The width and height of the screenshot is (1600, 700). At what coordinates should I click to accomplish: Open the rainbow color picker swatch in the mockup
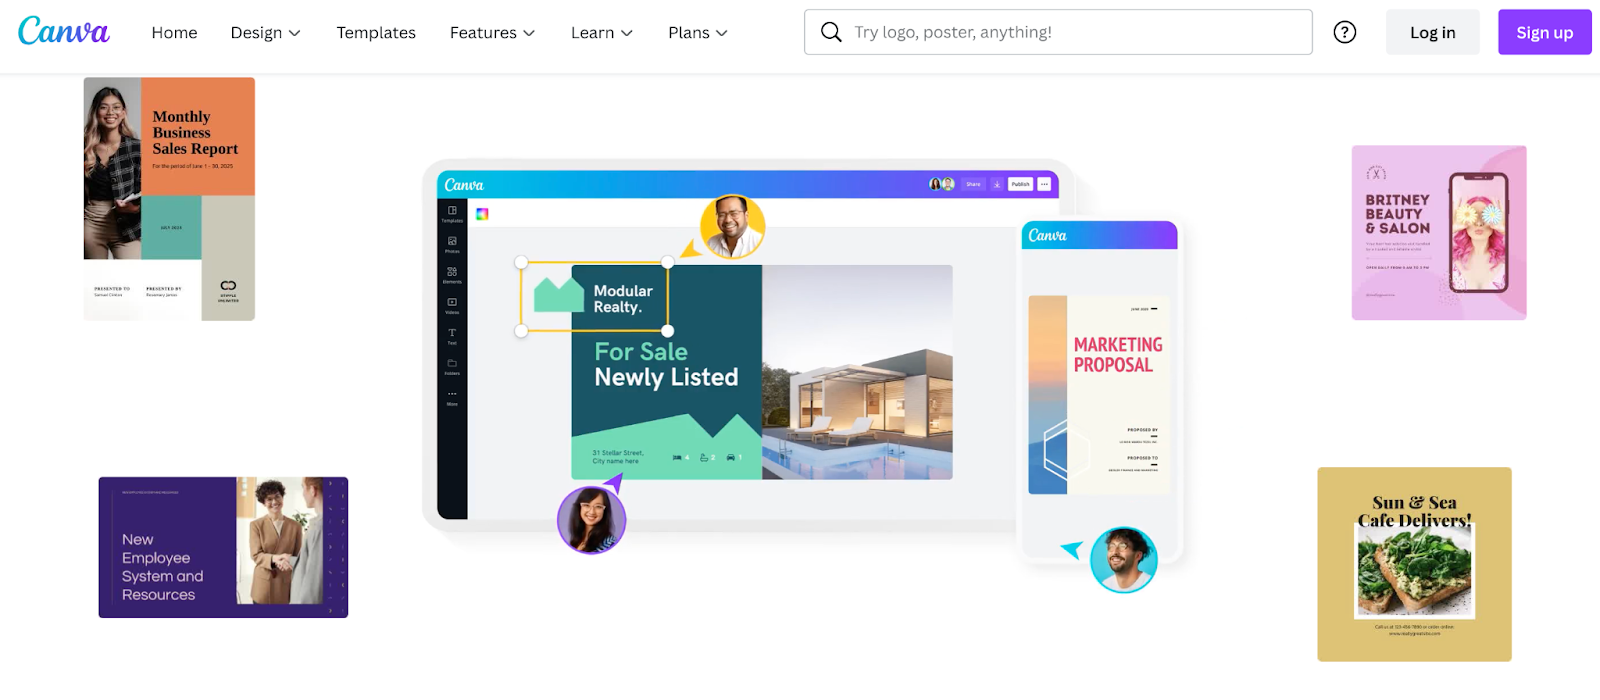[x=482, y=214]
